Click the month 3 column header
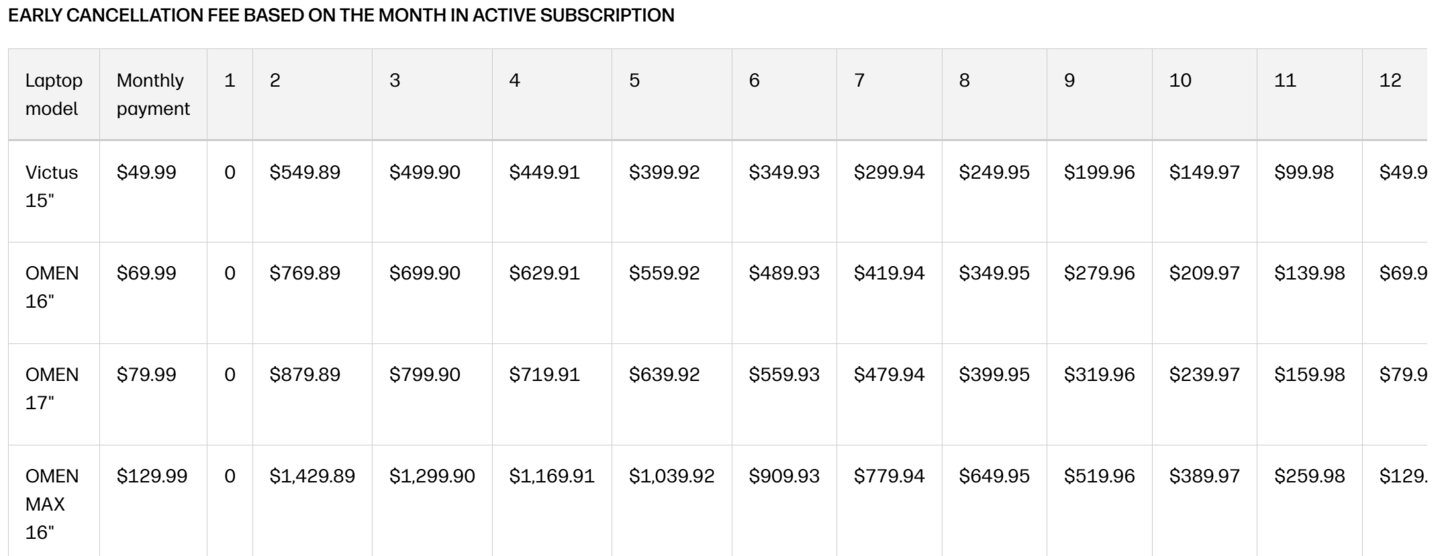This screenshot has height=556, width=1440. click(x=395, y=81)
